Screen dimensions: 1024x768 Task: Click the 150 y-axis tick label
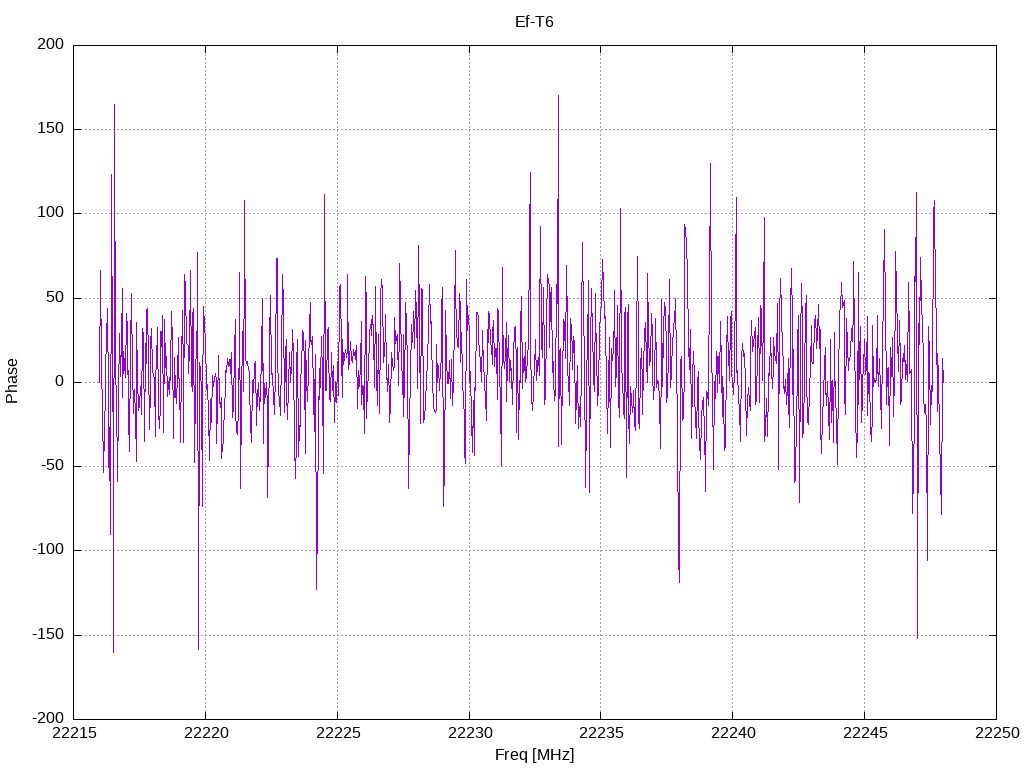(51, 129)
